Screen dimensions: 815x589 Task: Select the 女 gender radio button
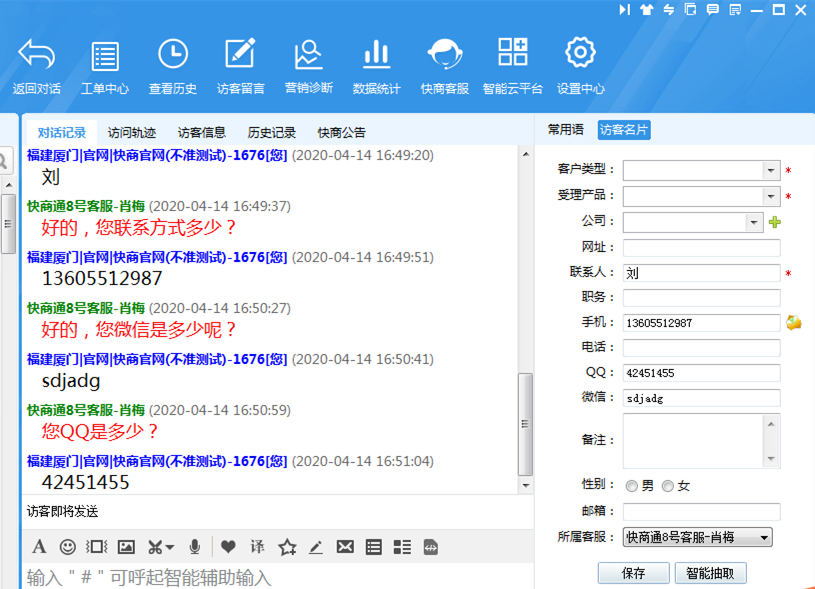(668, 486)
